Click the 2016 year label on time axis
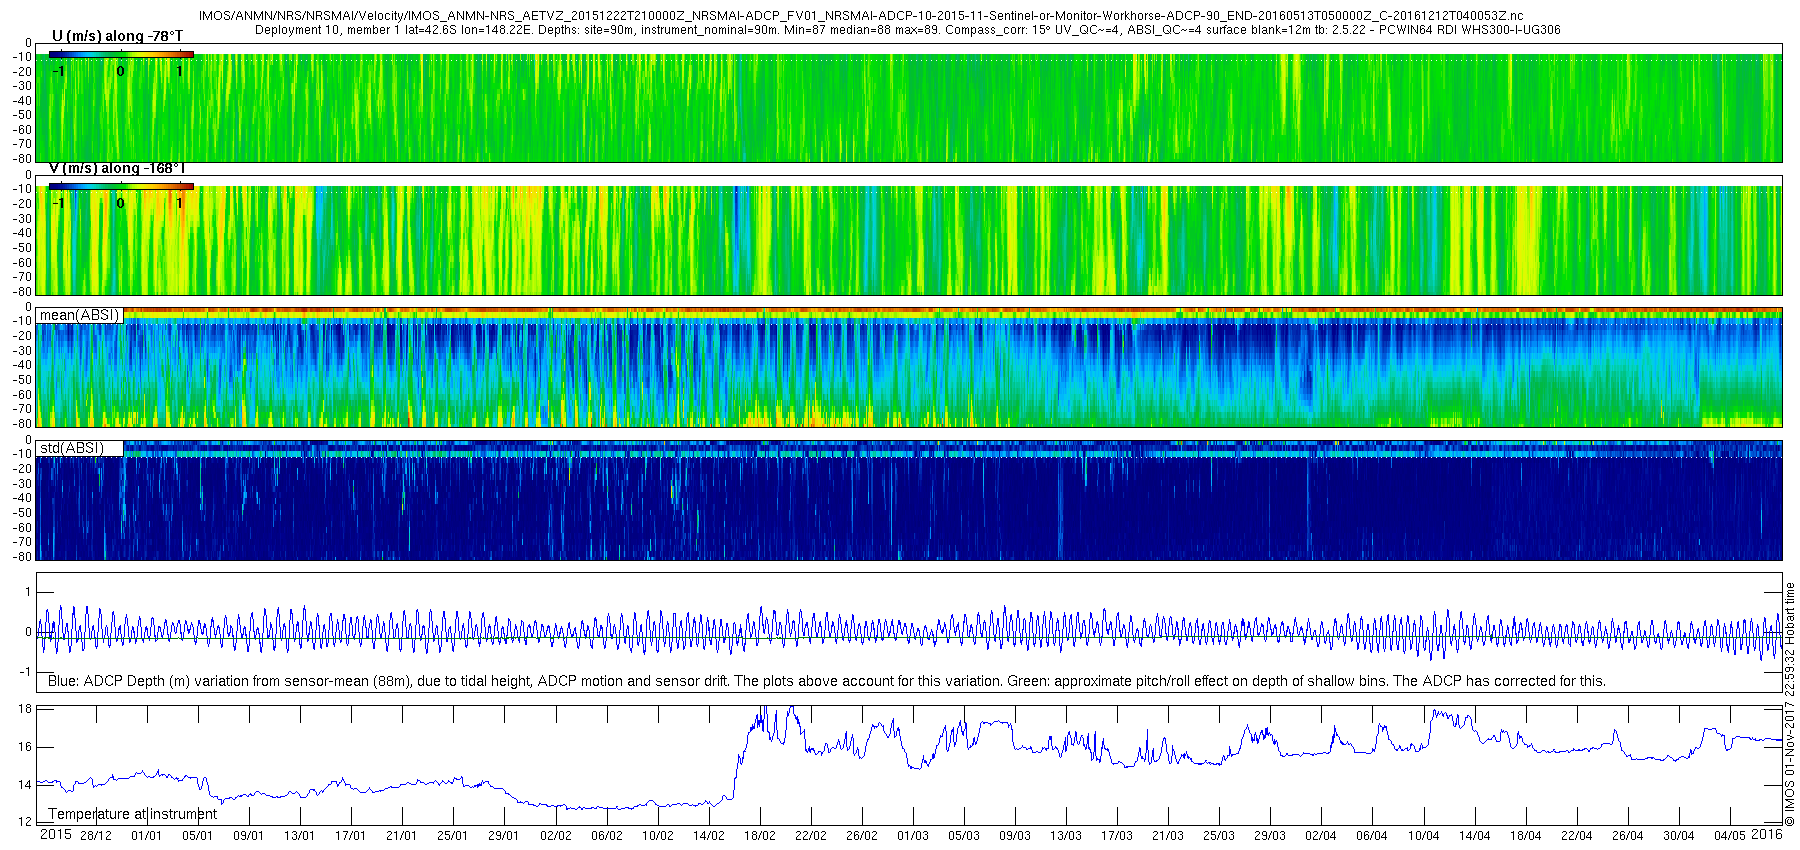1800x850 pixels. (1767, 834)
